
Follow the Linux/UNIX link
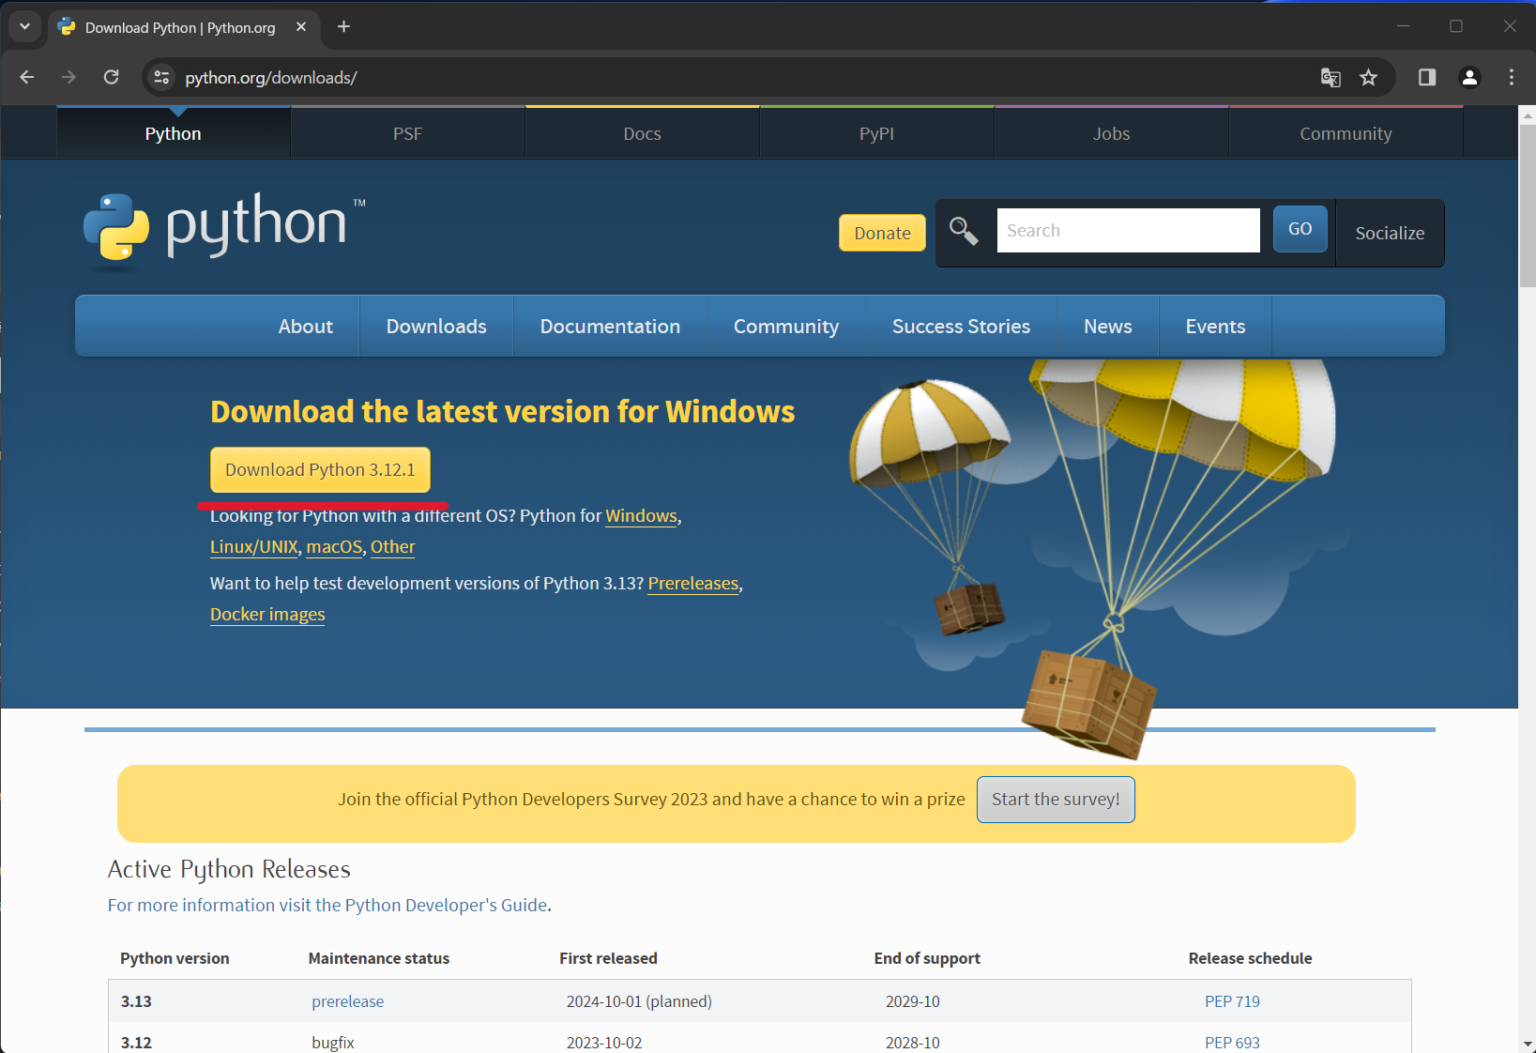click(x=254, y=547)
